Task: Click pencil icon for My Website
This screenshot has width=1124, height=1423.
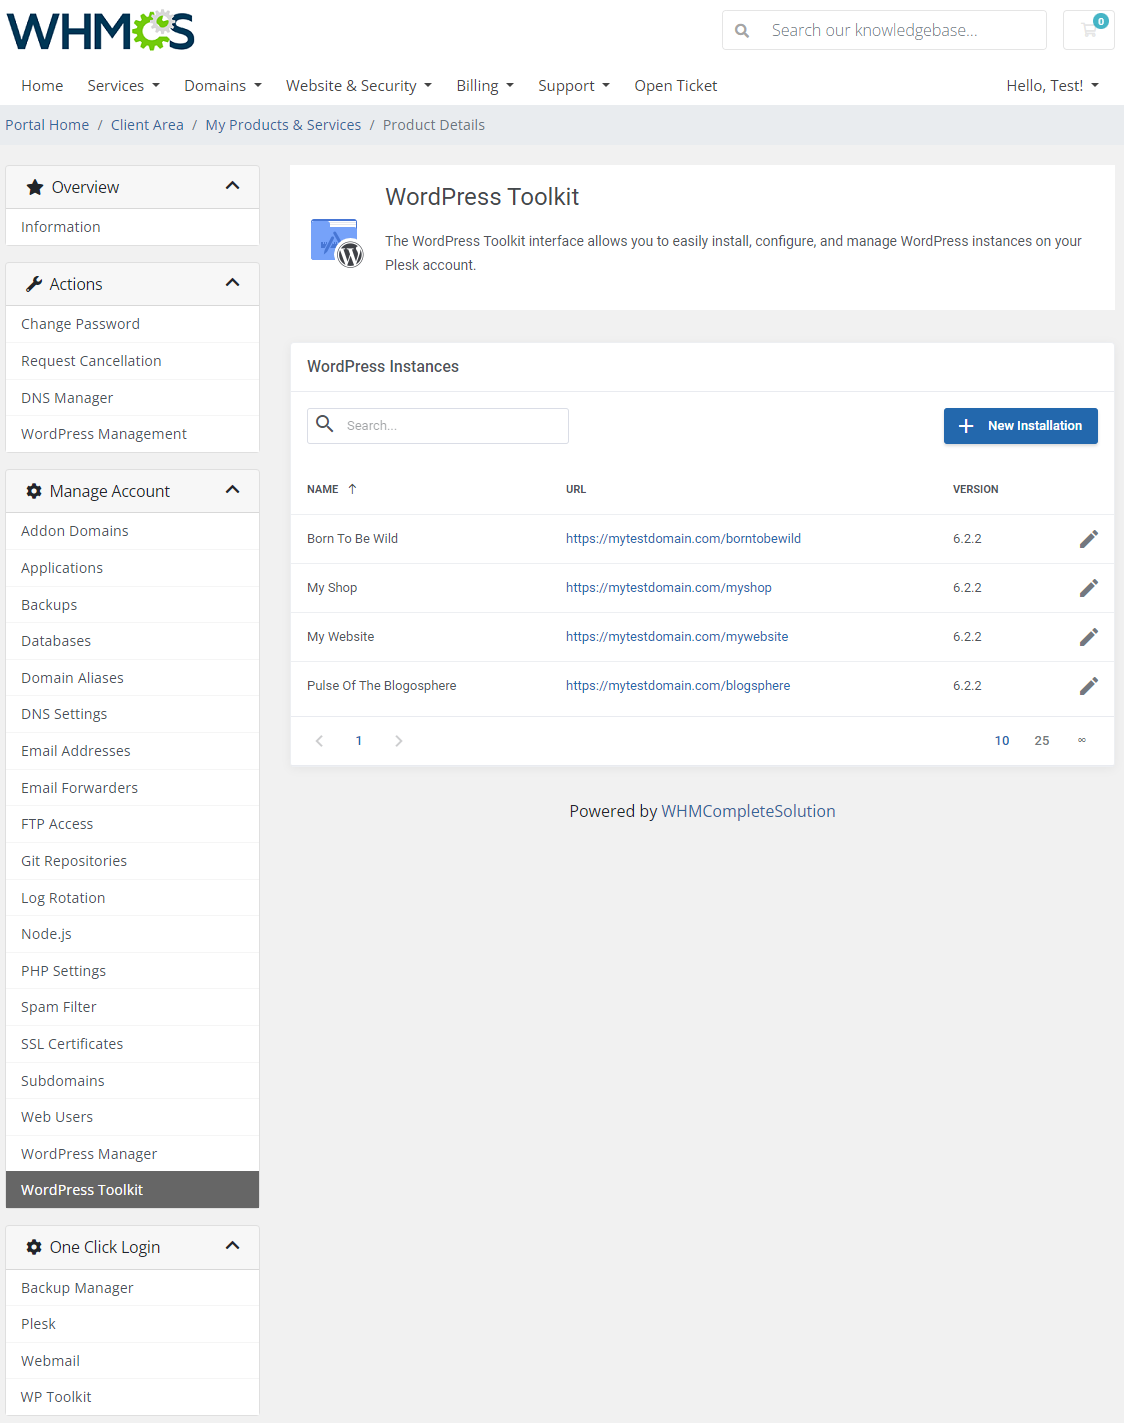Action: point(1089,637)
